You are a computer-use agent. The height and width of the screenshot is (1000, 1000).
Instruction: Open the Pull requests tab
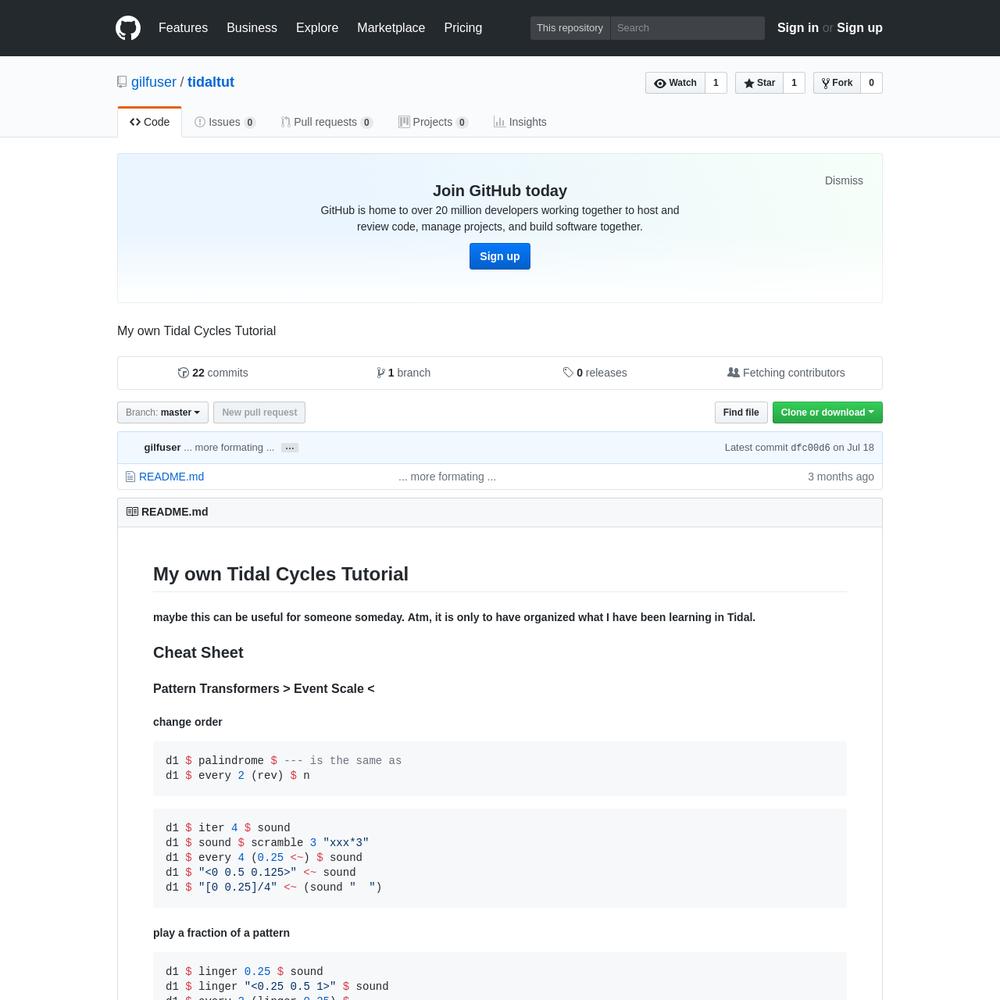click(x=327, y=122)
